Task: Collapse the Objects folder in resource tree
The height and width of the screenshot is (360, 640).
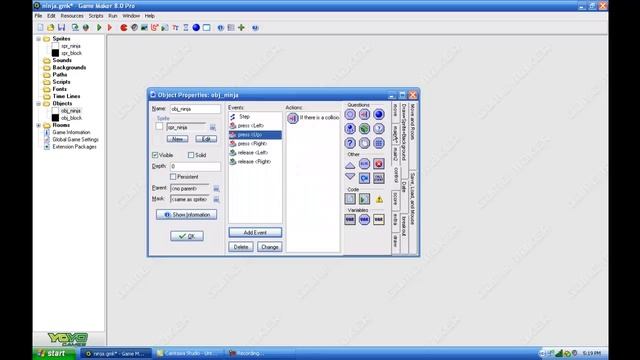Action: [x=39, y=104]
